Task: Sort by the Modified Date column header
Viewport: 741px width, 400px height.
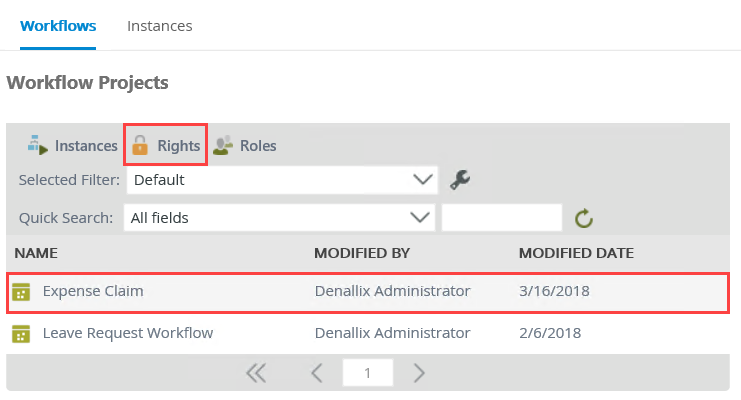Action: 575,253
